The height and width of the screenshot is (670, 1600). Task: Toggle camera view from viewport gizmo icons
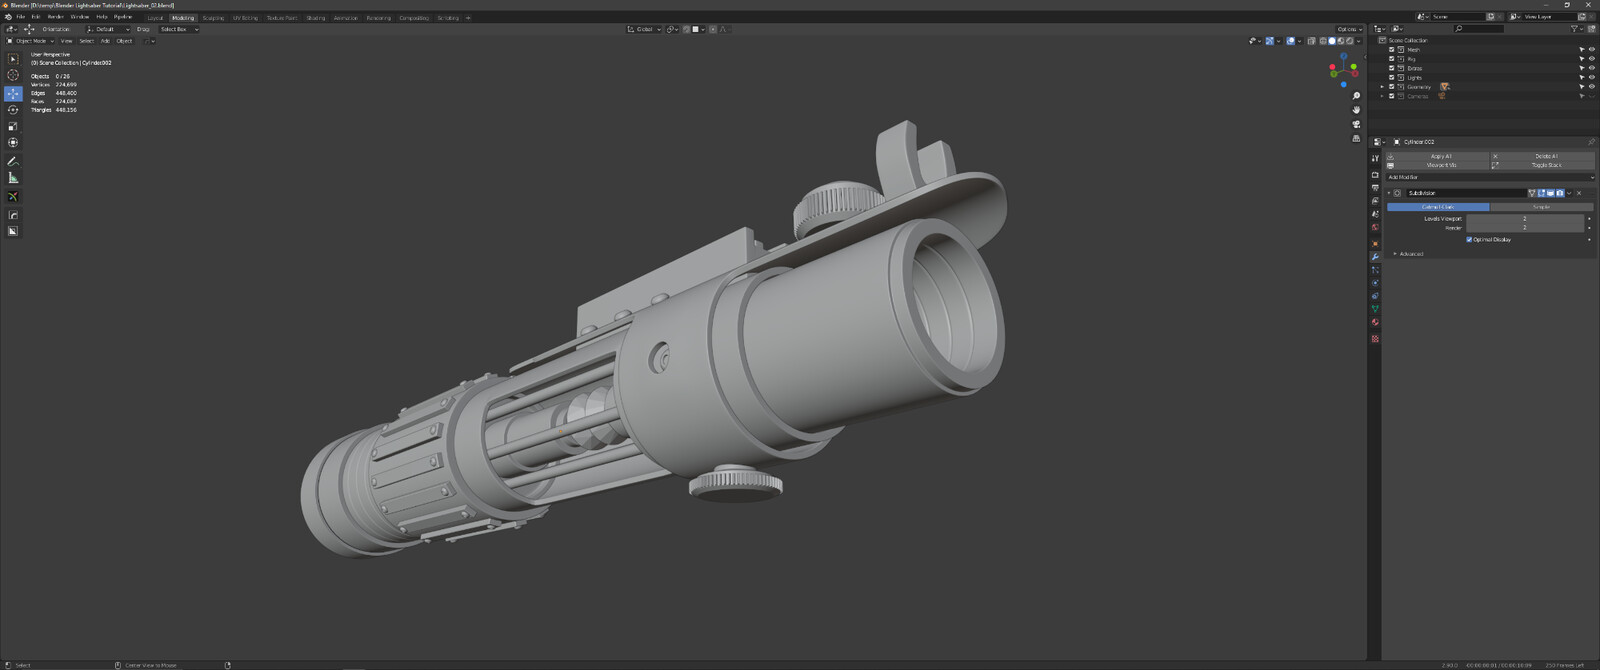point(1356,124)
